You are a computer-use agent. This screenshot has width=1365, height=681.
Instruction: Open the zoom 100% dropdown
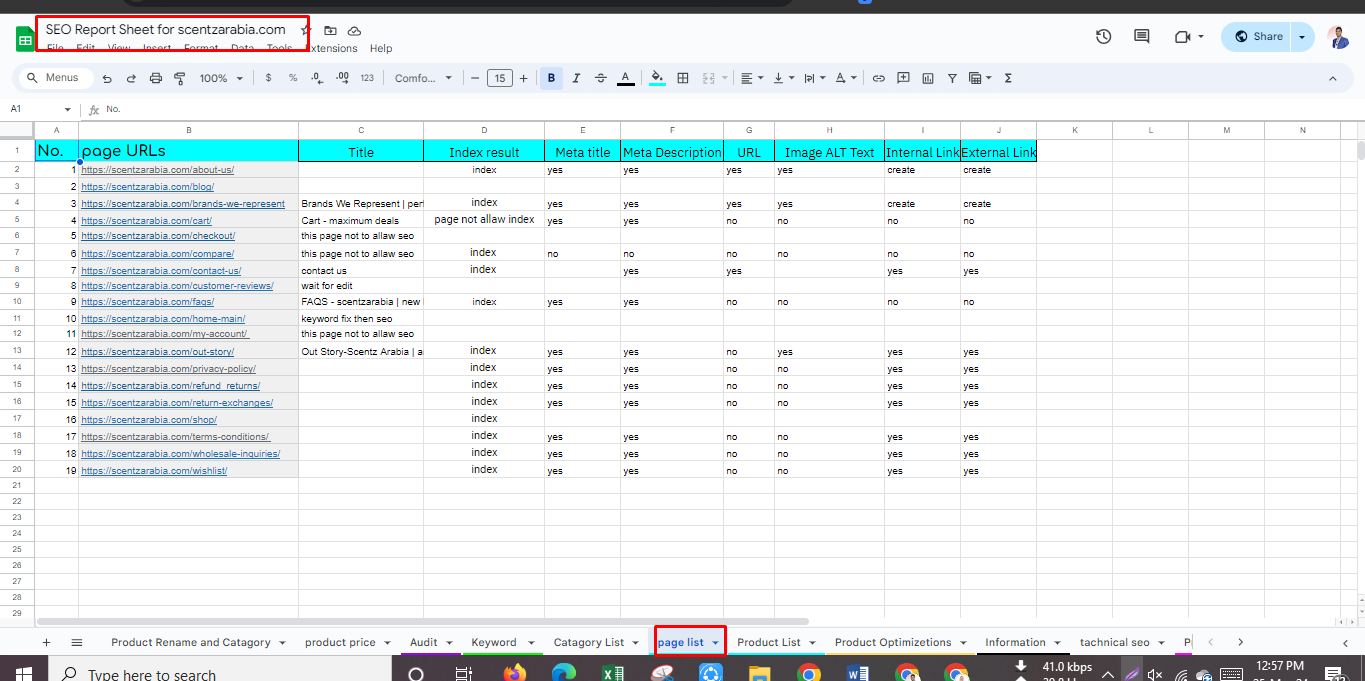tap(220, 78)
